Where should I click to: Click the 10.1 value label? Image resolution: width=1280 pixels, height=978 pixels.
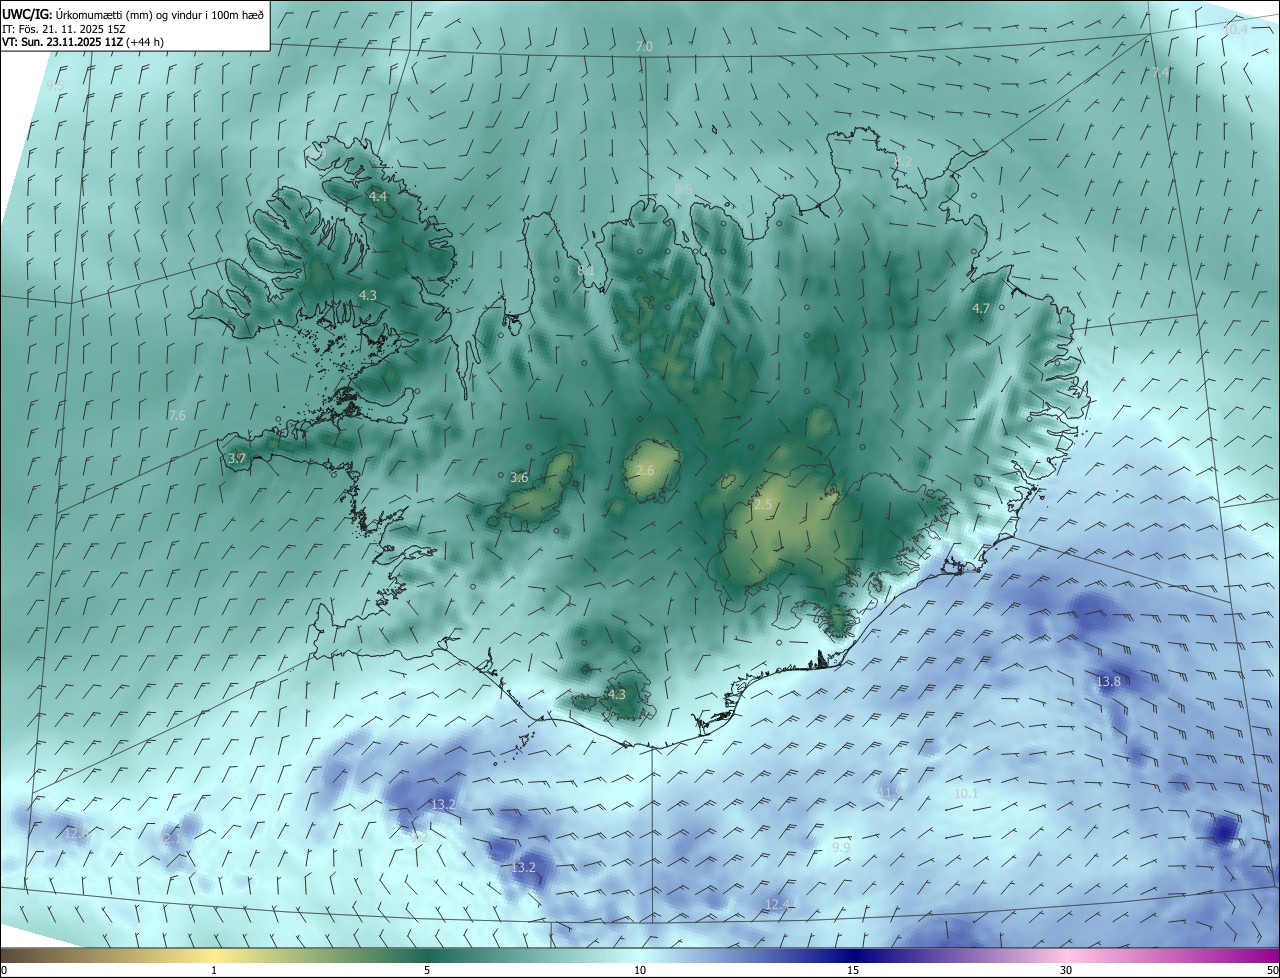[x=966, y=793]
